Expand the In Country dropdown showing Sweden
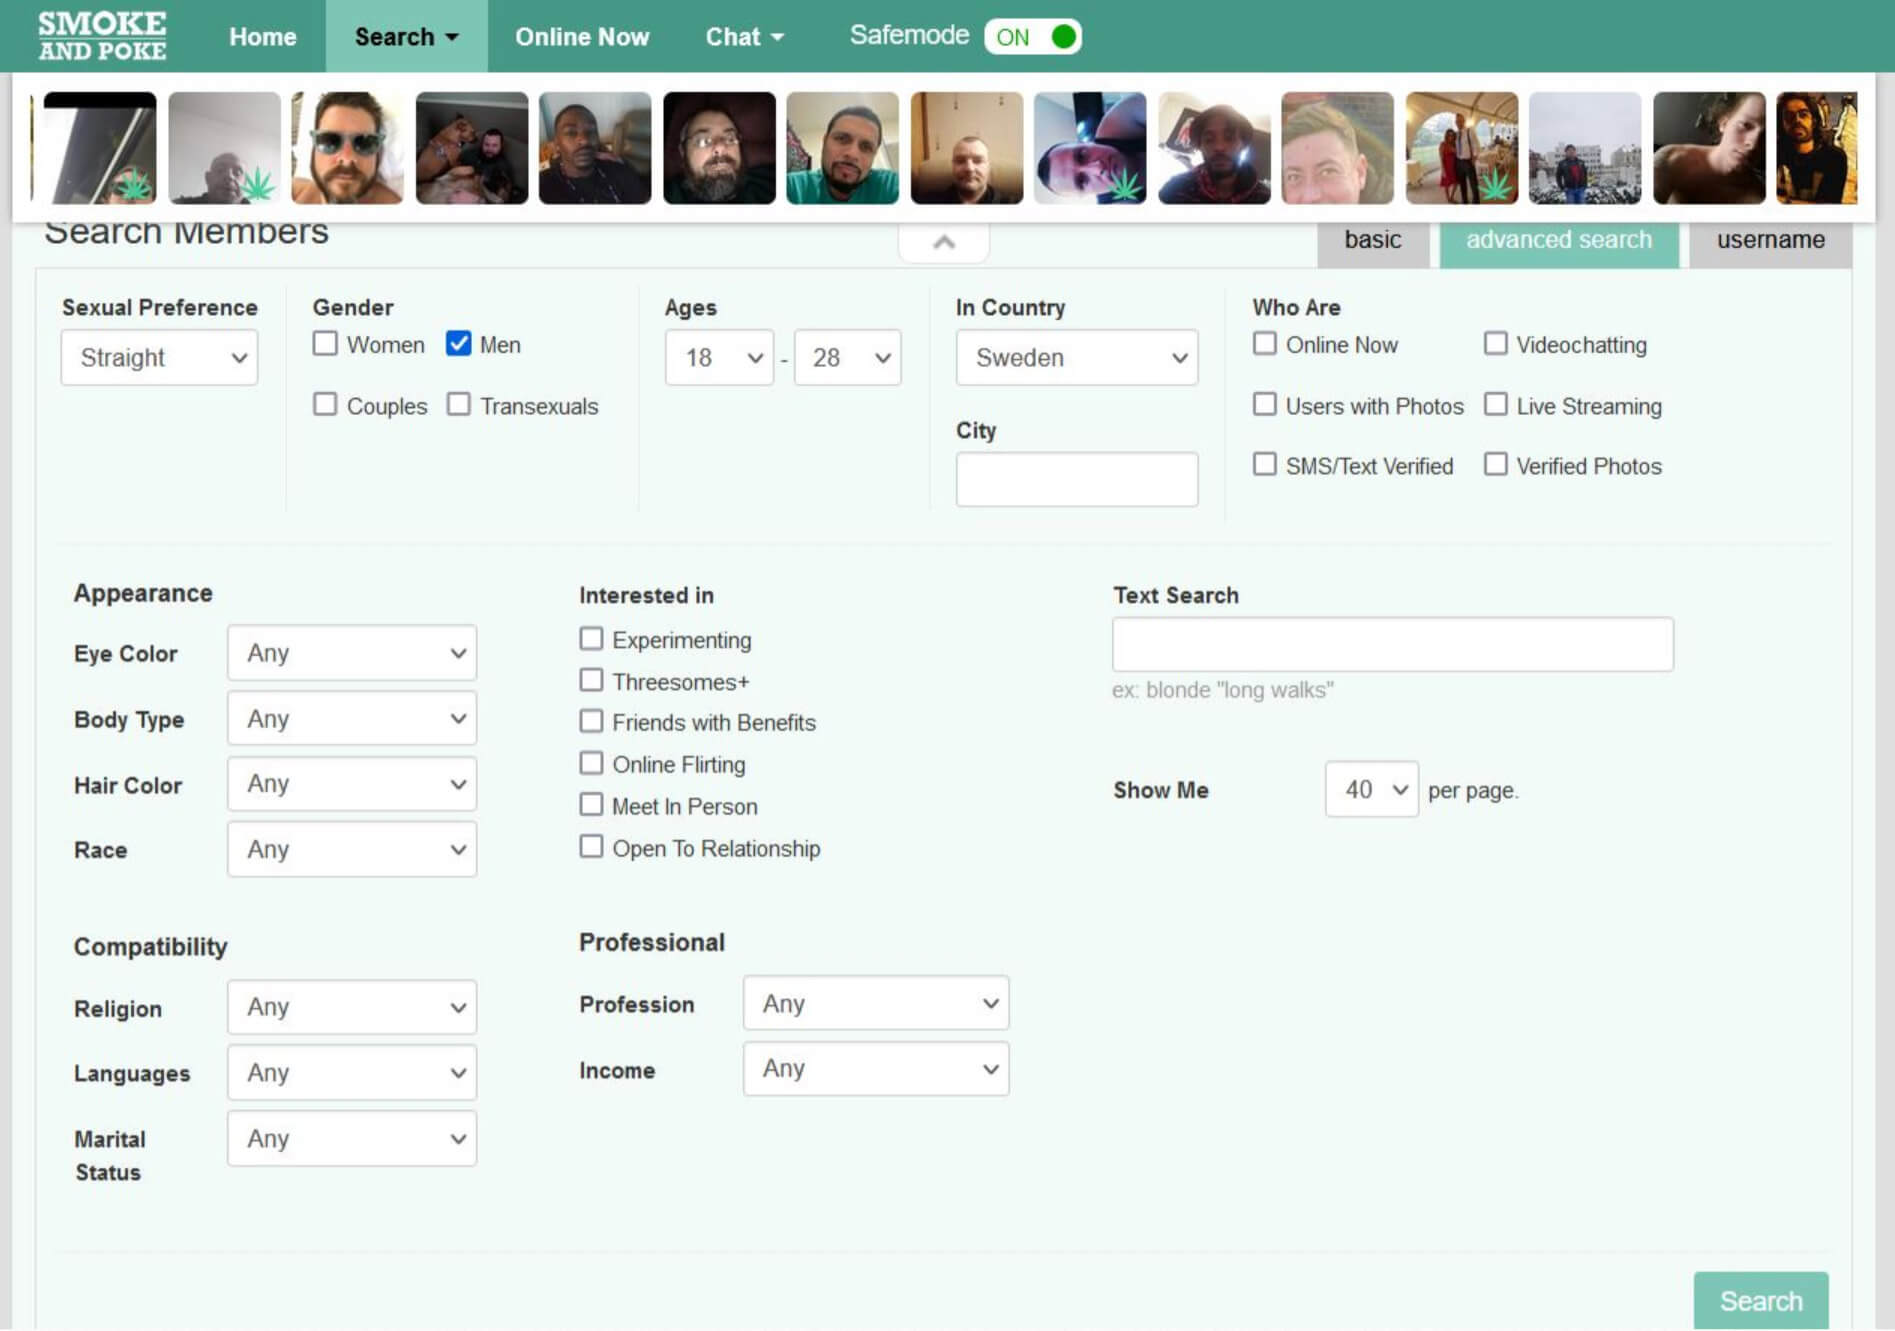 pyautogui.click(x=1076, y=358)
